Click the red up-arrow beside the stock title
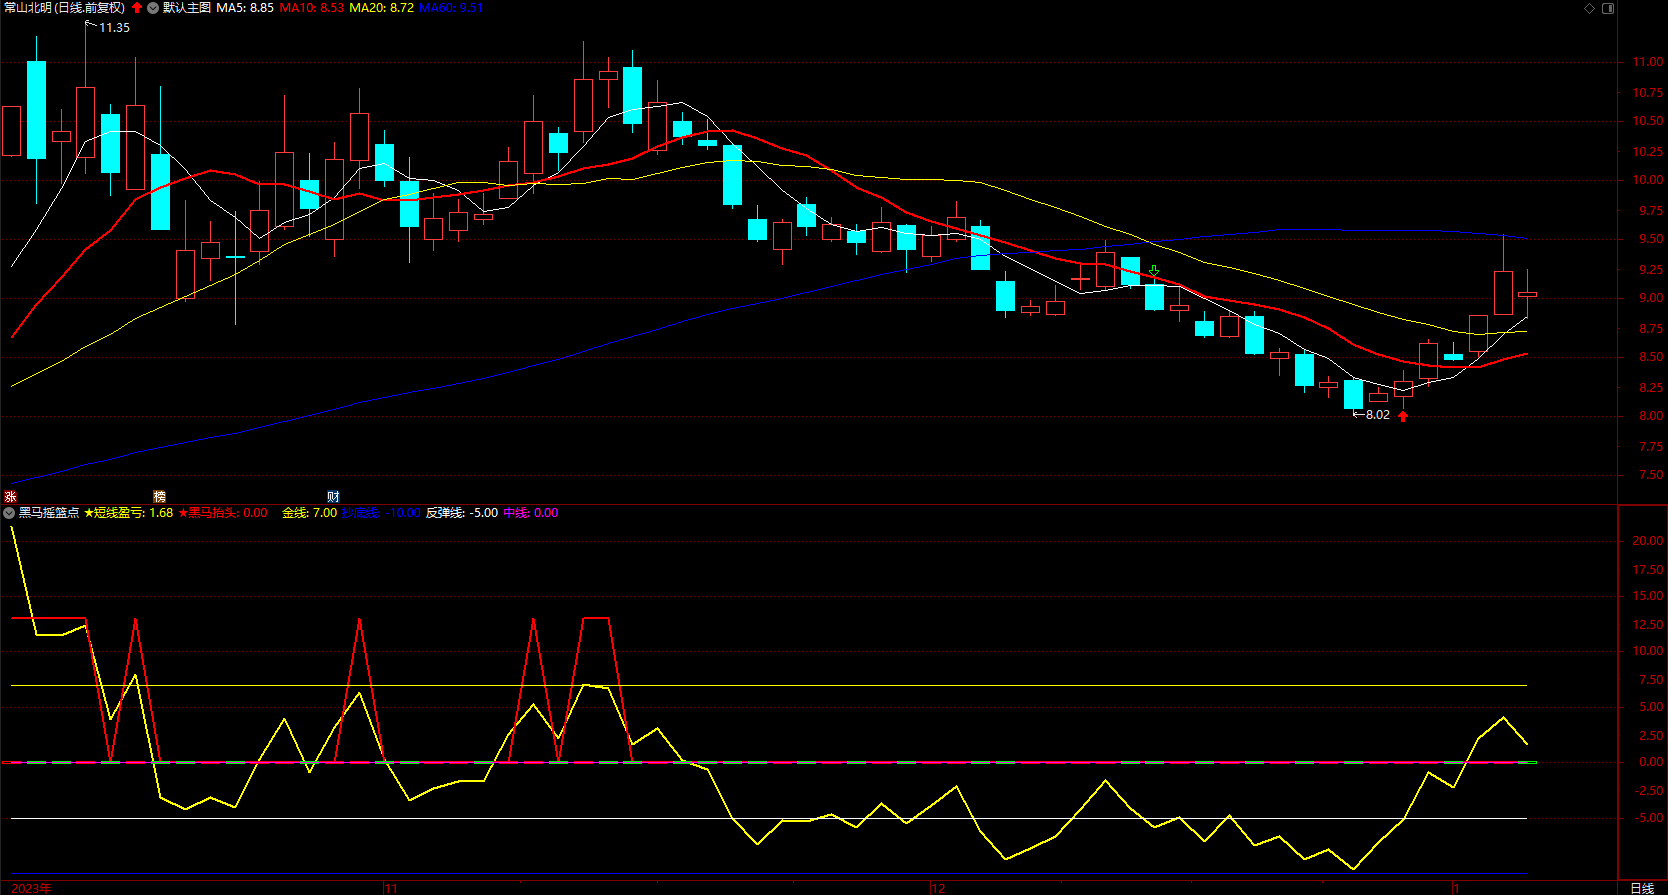Image resolution: width=1668 pixels, height=895 pixels. (x=137, y=8)
